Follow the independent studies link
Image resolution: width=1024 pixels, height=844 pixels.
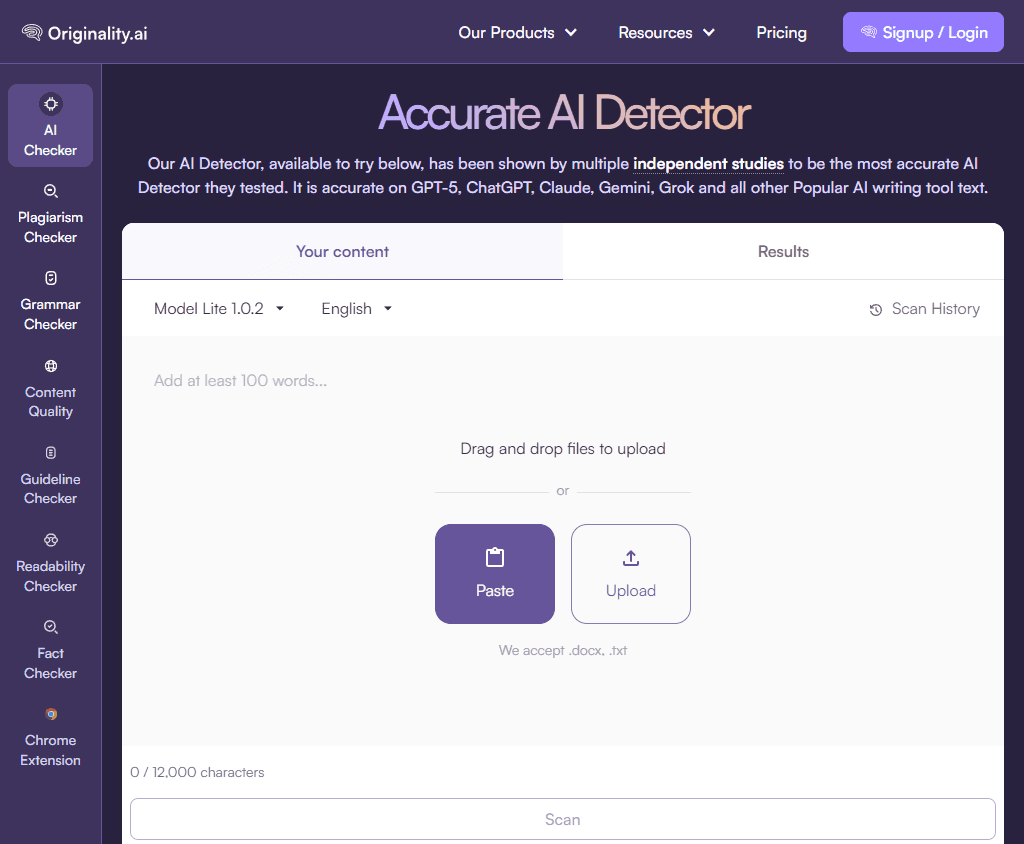coord(708,163)
